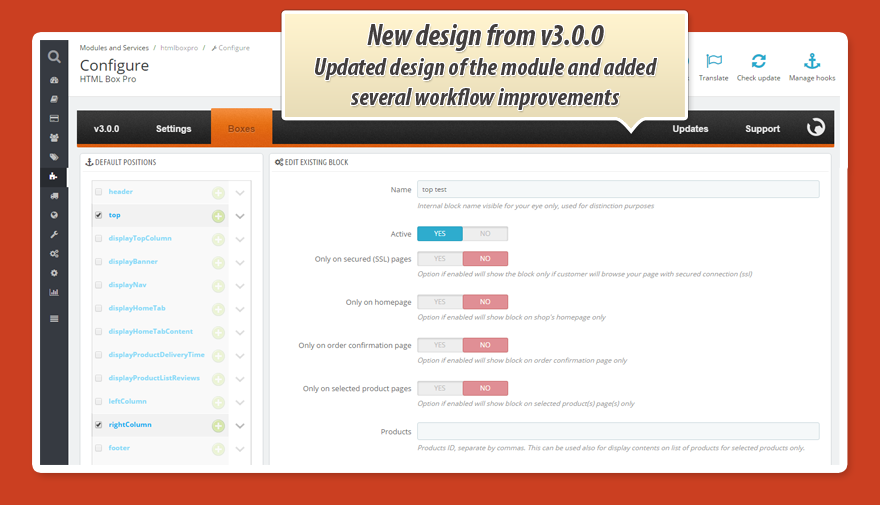Click the green plus next to top

click(218, 216)
